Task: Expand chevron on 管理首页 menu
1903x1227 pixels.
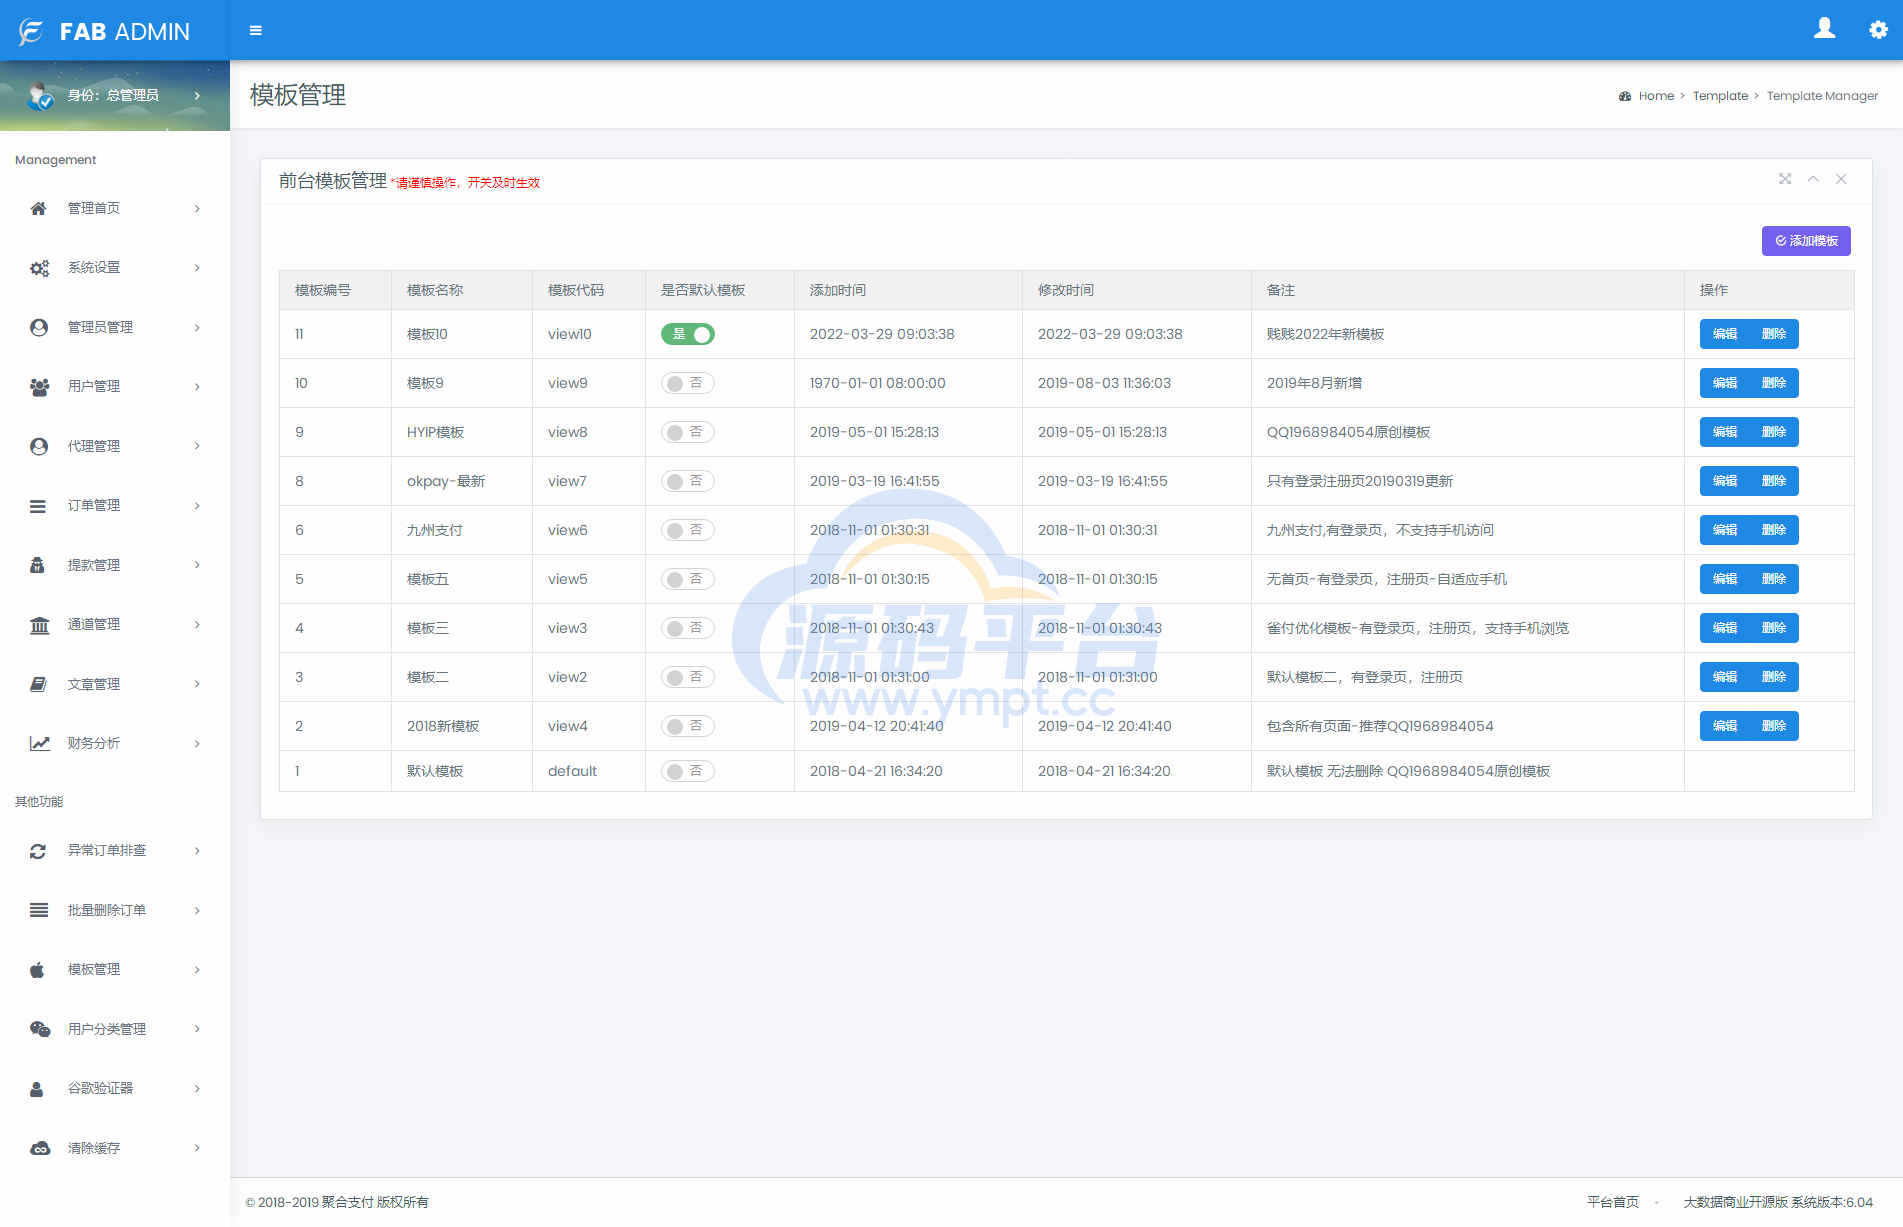Action: pos(197,208)
